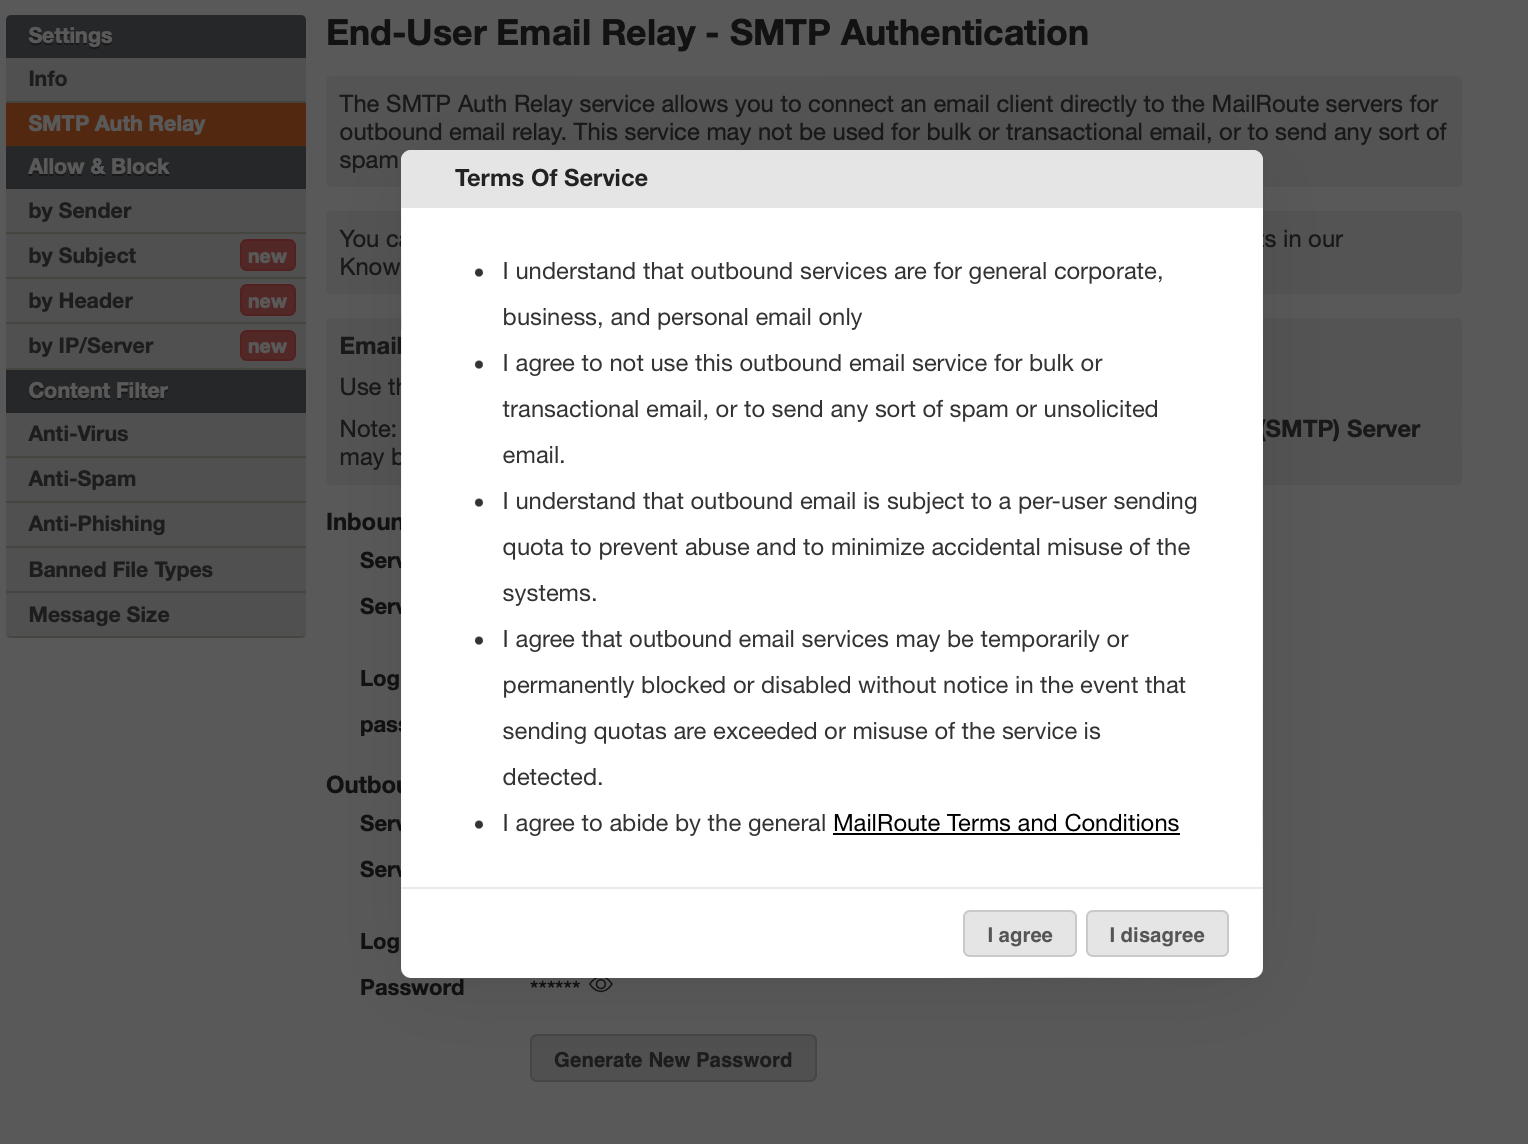1528x1144 pixels.
Task: Click the Settings sidebar header
Action: coord(156,36)
